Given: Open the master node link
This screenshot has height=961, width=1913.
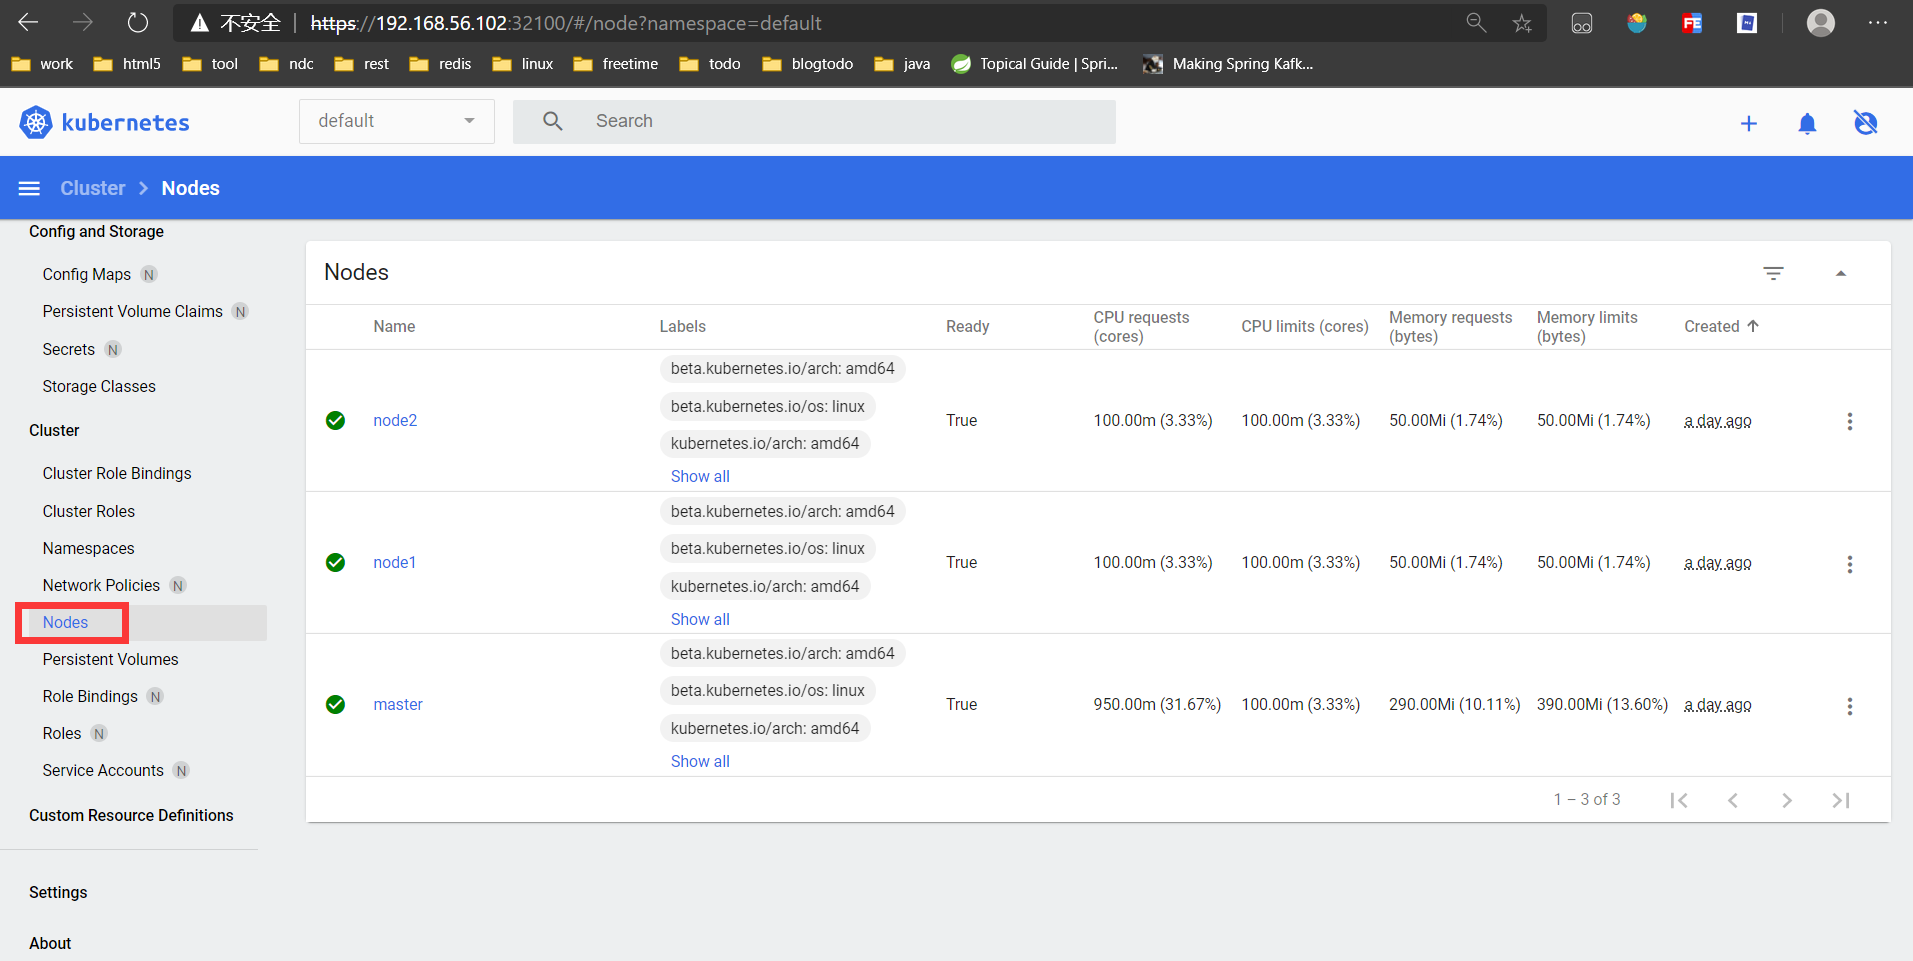Looking at the screenshot, I should [x=398, y=704].
